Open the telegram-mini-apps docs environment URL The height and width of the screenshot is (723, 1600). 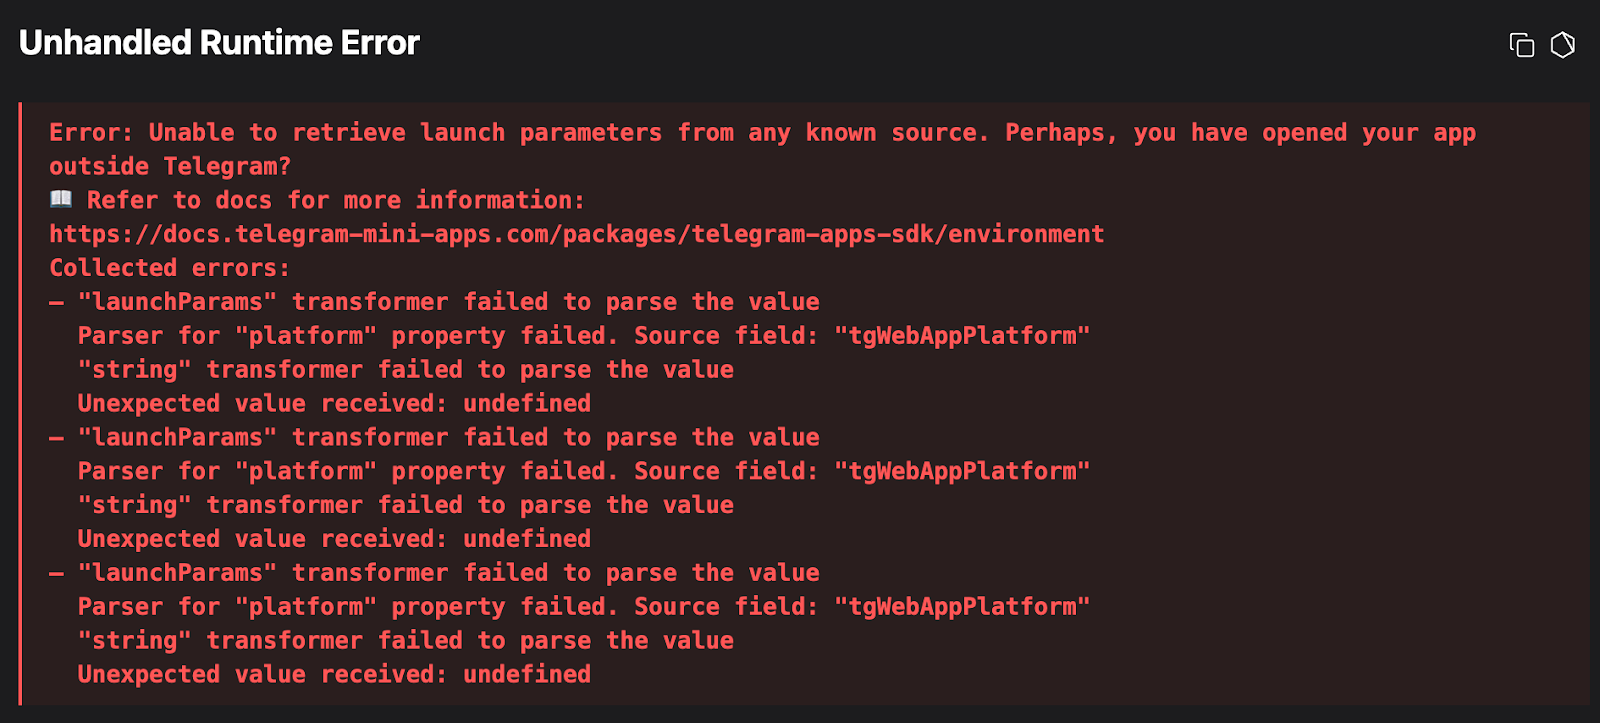[x=577, y=234]
